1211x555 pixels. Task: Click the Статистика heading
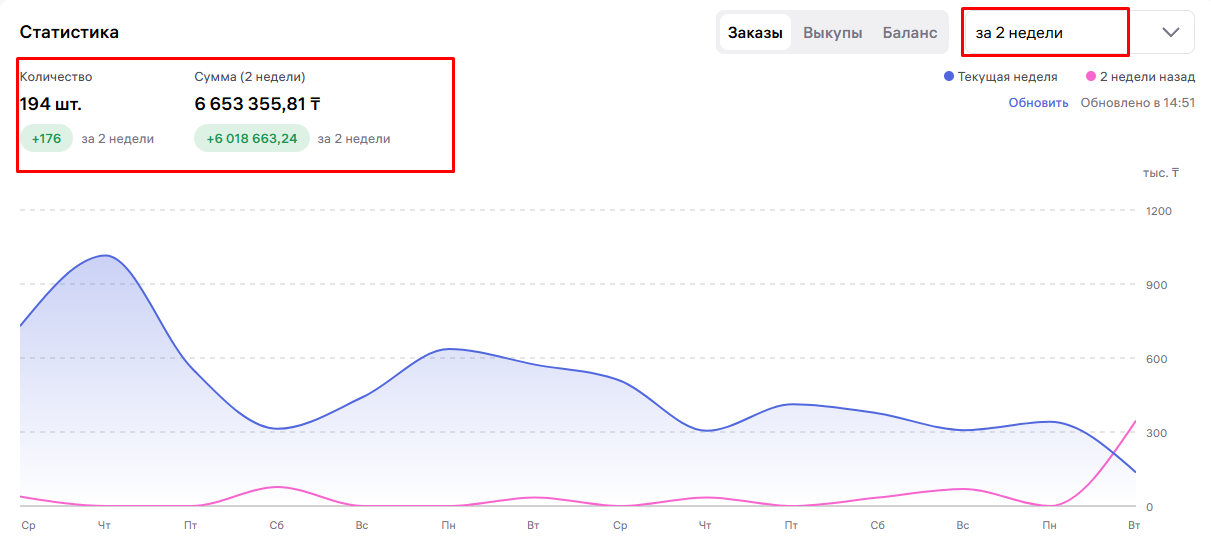(x=69, y=32)
